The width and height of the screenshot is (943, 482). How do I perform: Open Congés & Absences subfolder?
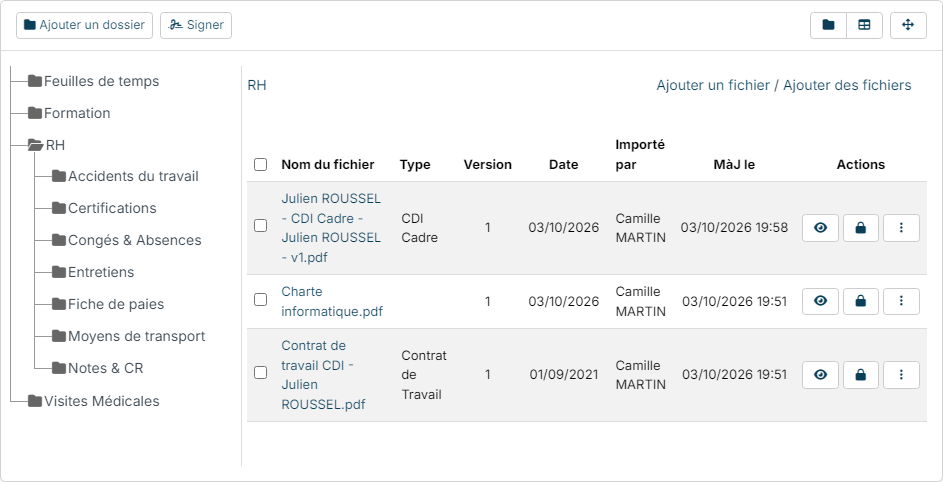pos(126,240)
